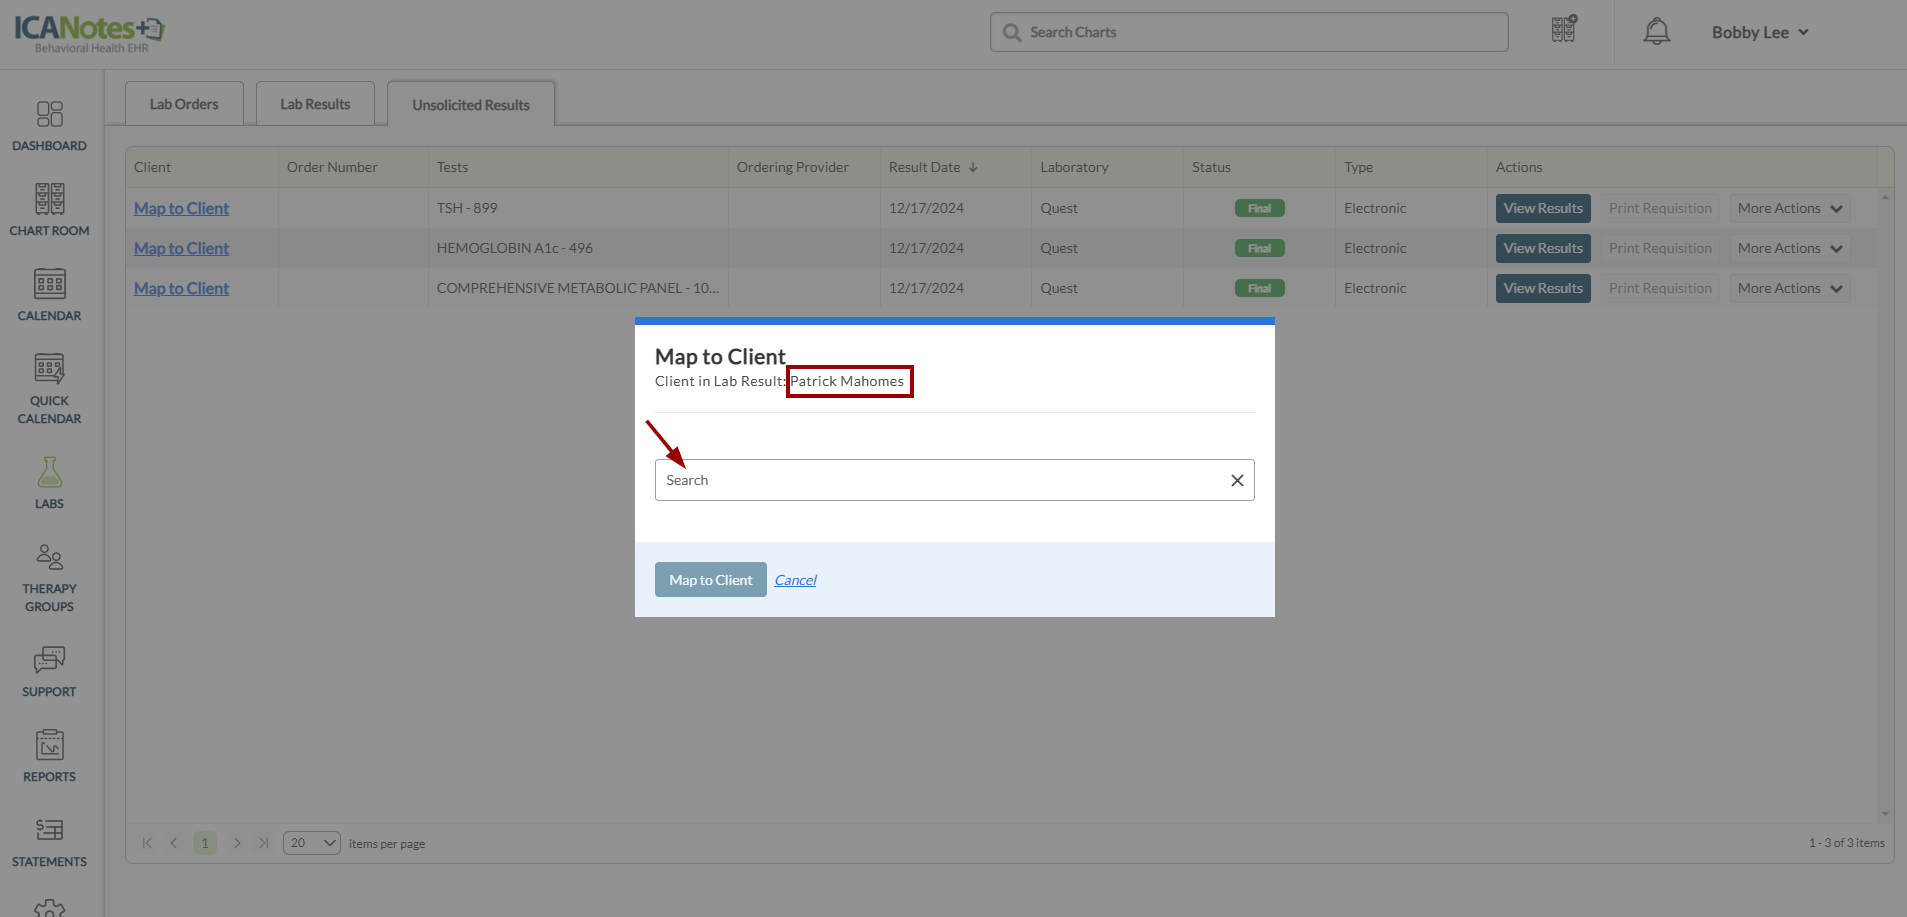Click the client Search field in dialog
Viewport: 1907px width, 917px height.
pyautogui.click(x=940, y=480)
